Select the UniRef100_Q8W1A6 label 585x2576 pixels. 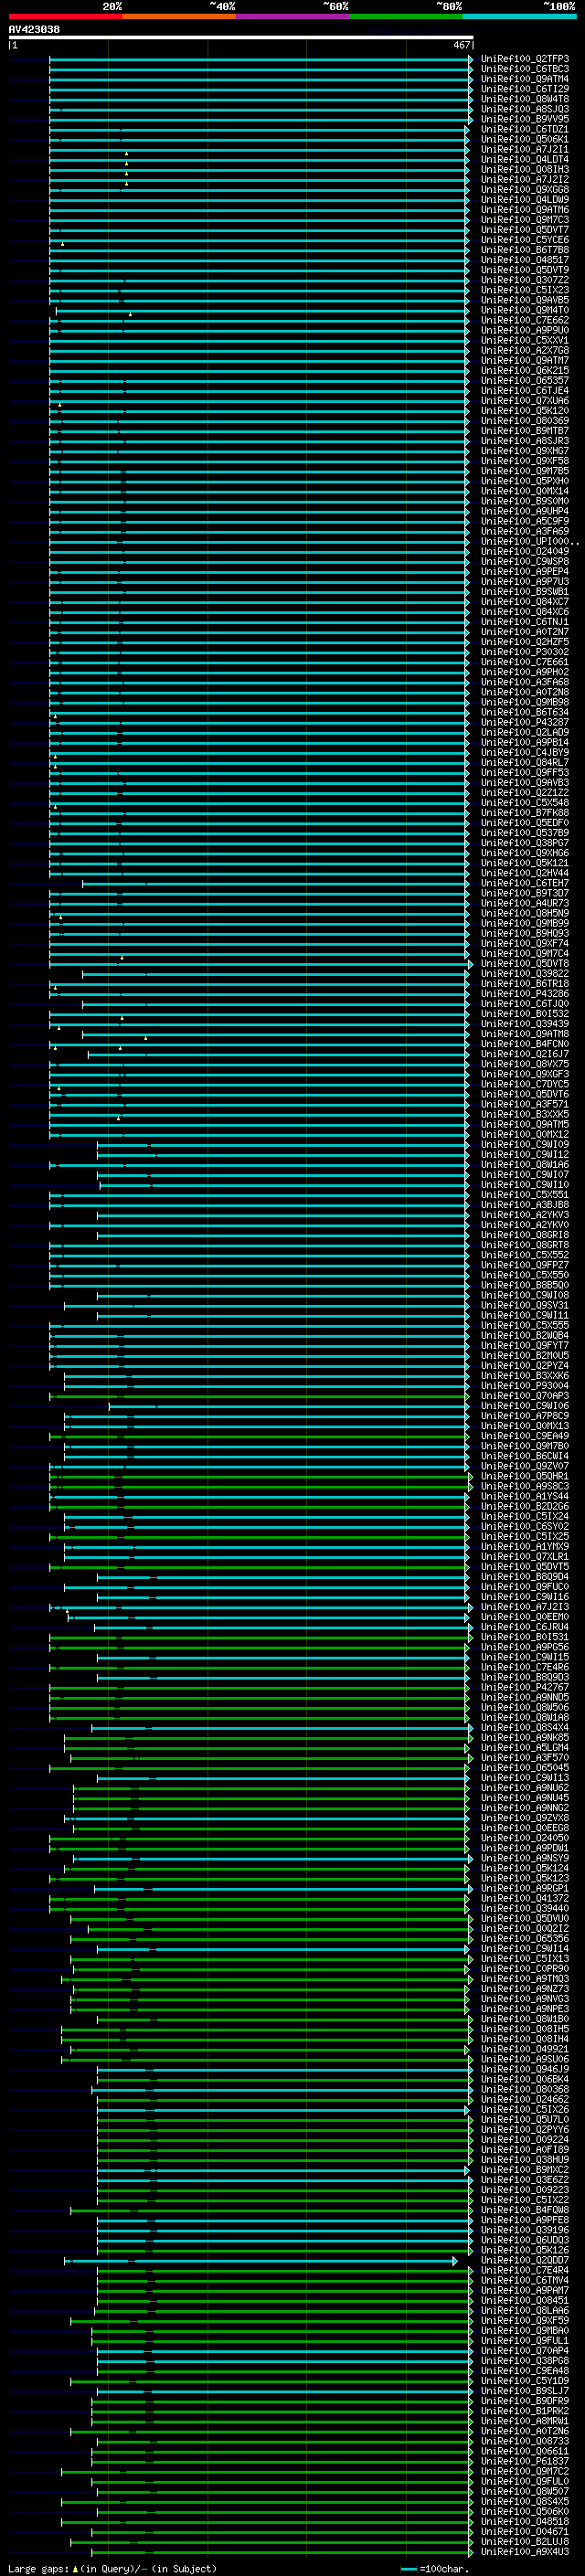tap(525, 1165)
